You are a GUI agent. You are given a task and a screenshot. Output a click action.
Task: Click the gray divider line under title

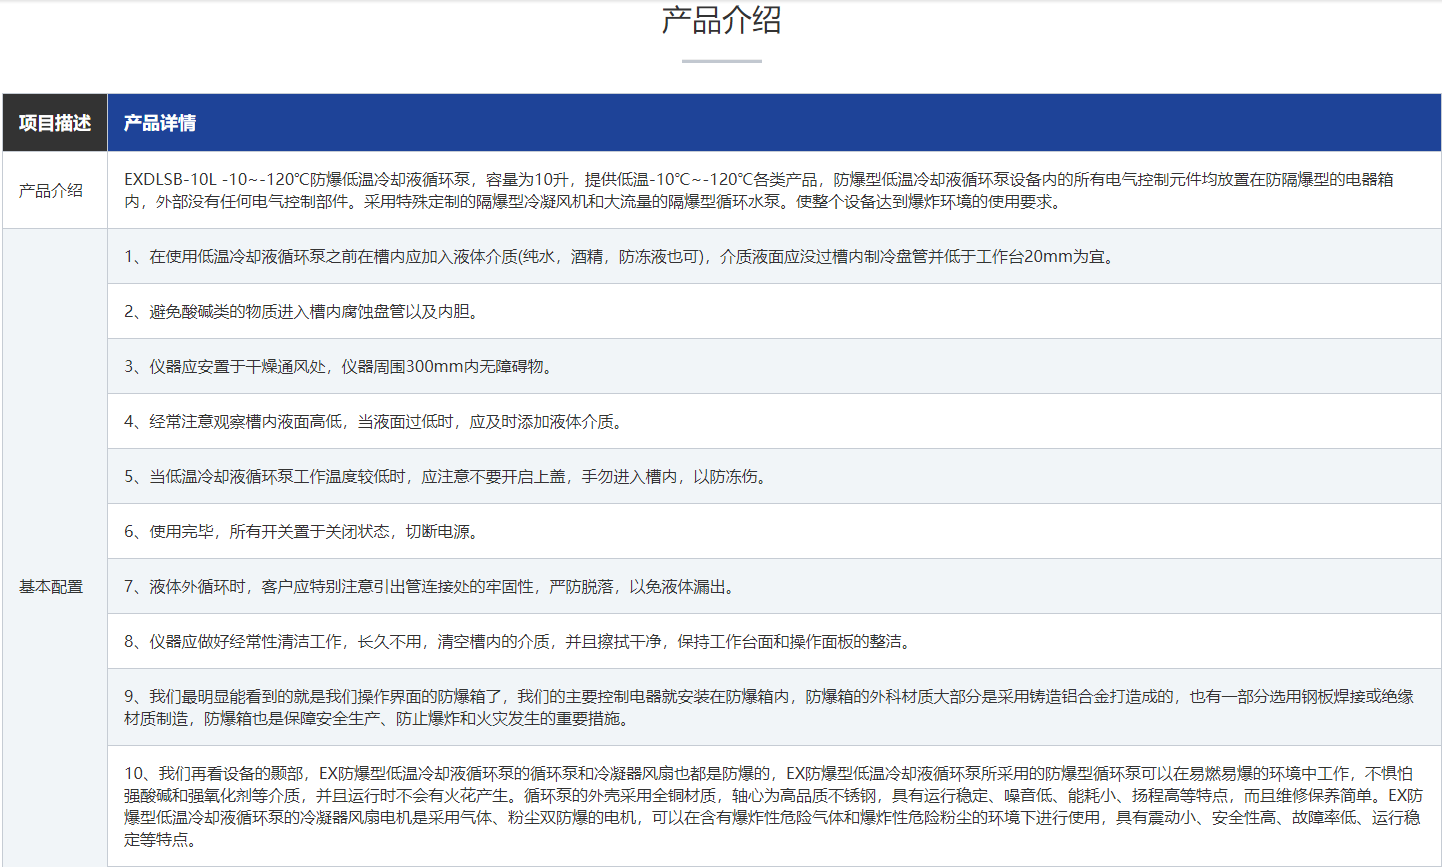tap(721, 61)
